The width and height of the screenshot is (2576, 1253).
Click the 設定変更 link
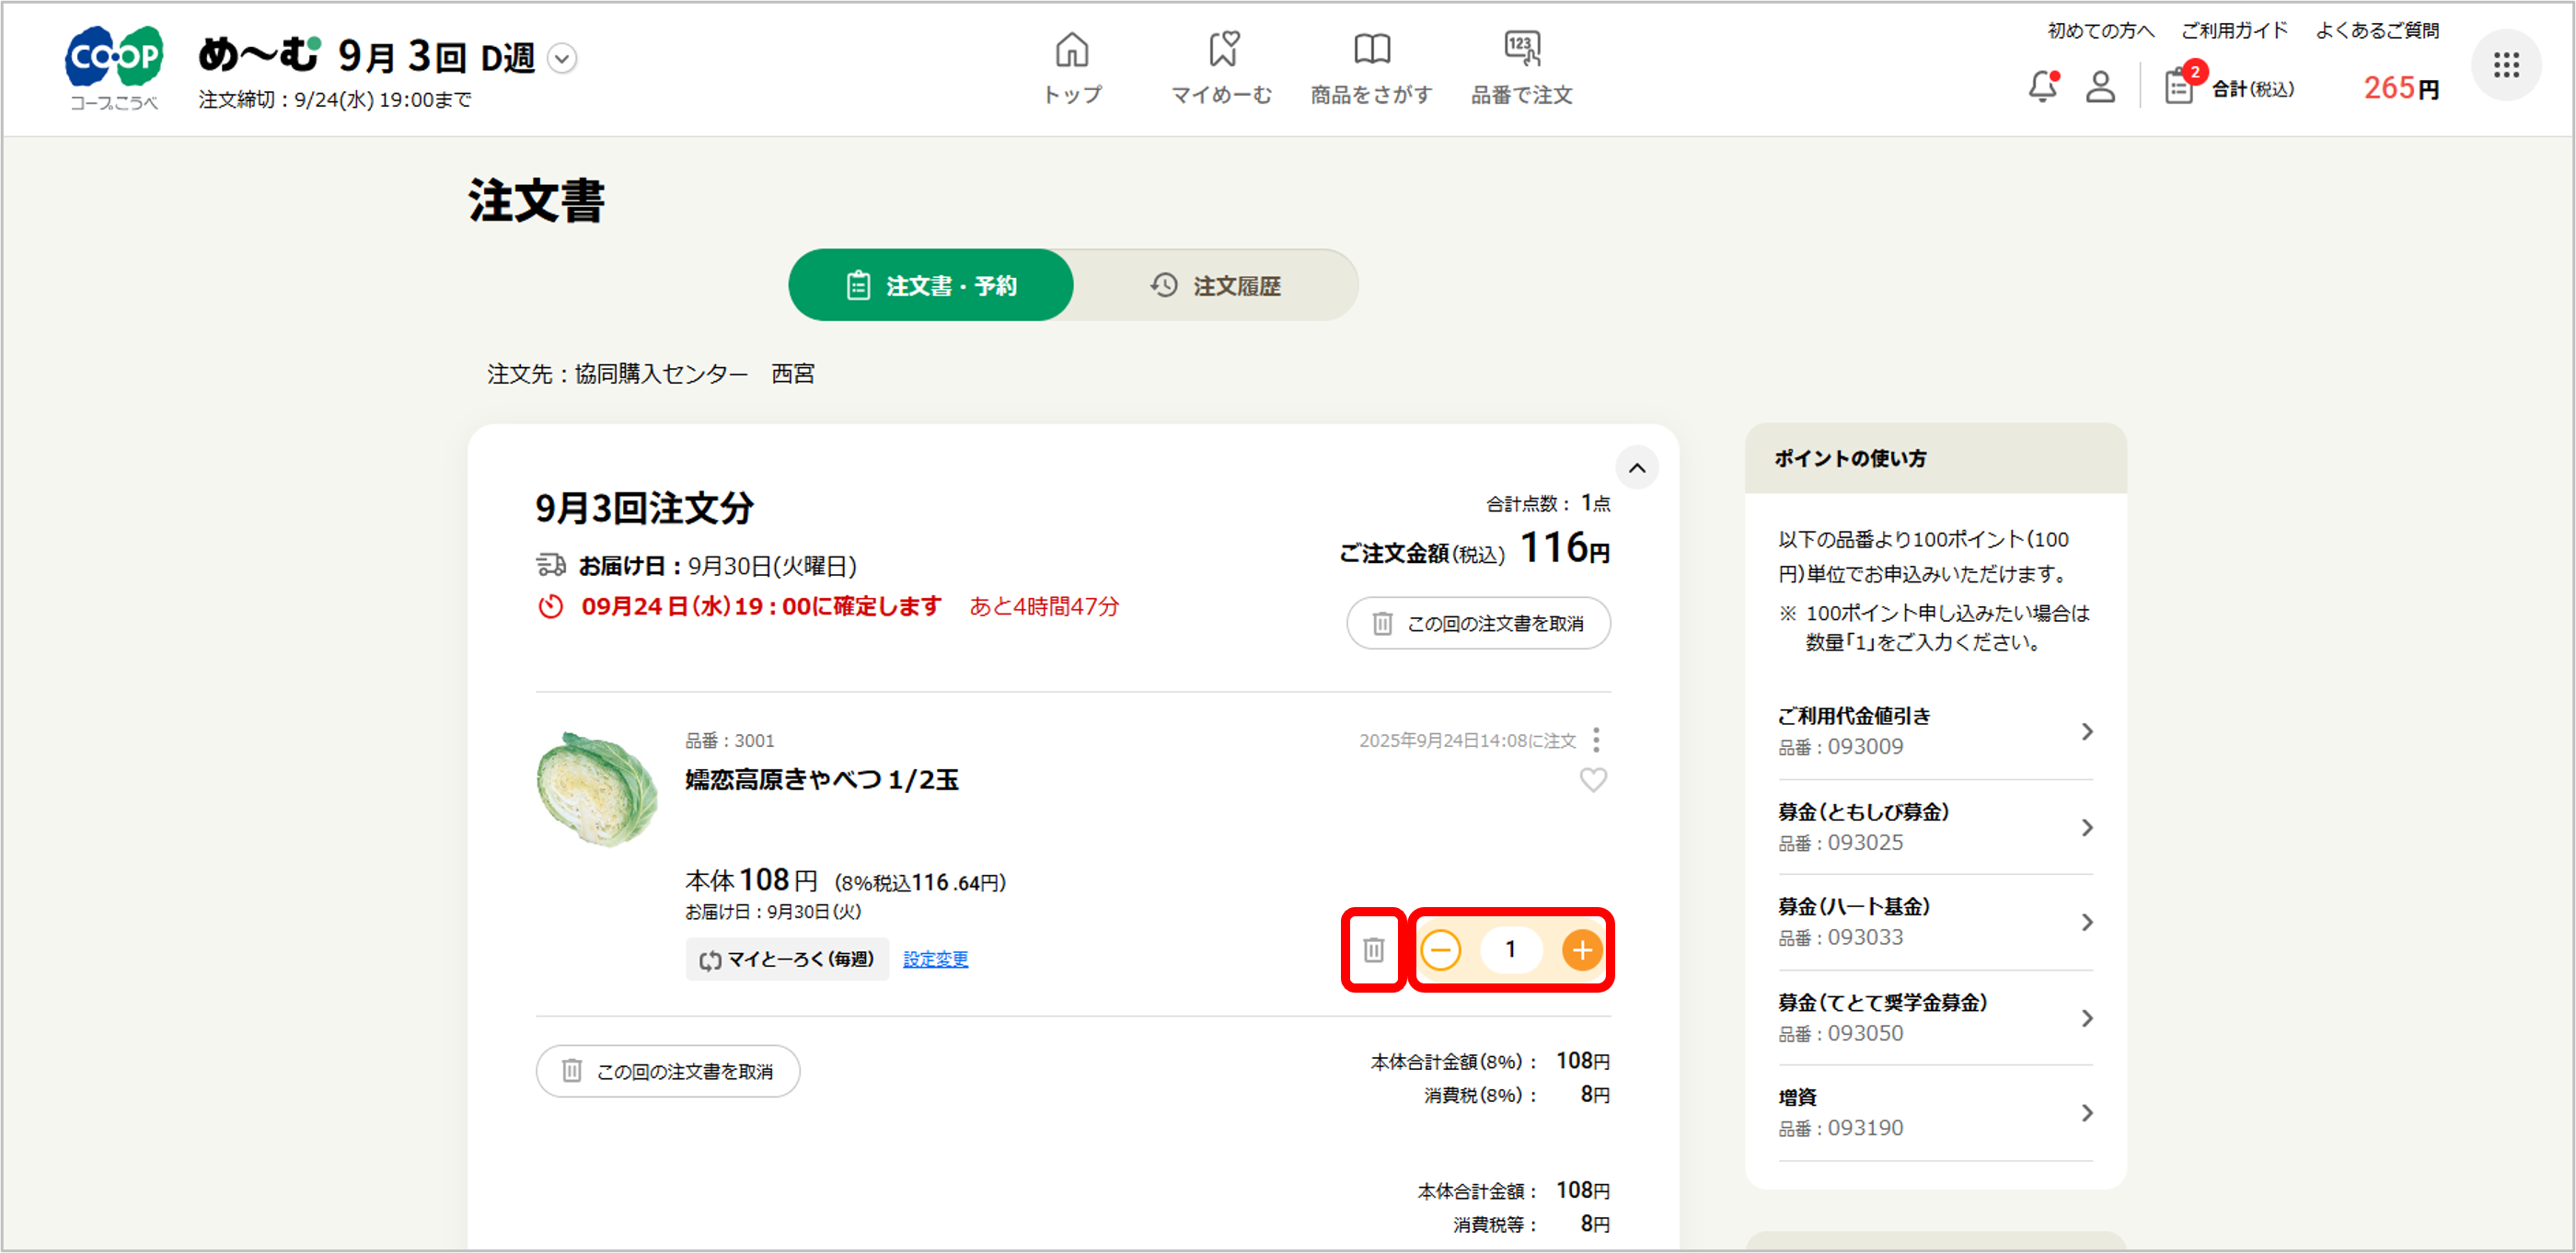(x=935, y=959)
